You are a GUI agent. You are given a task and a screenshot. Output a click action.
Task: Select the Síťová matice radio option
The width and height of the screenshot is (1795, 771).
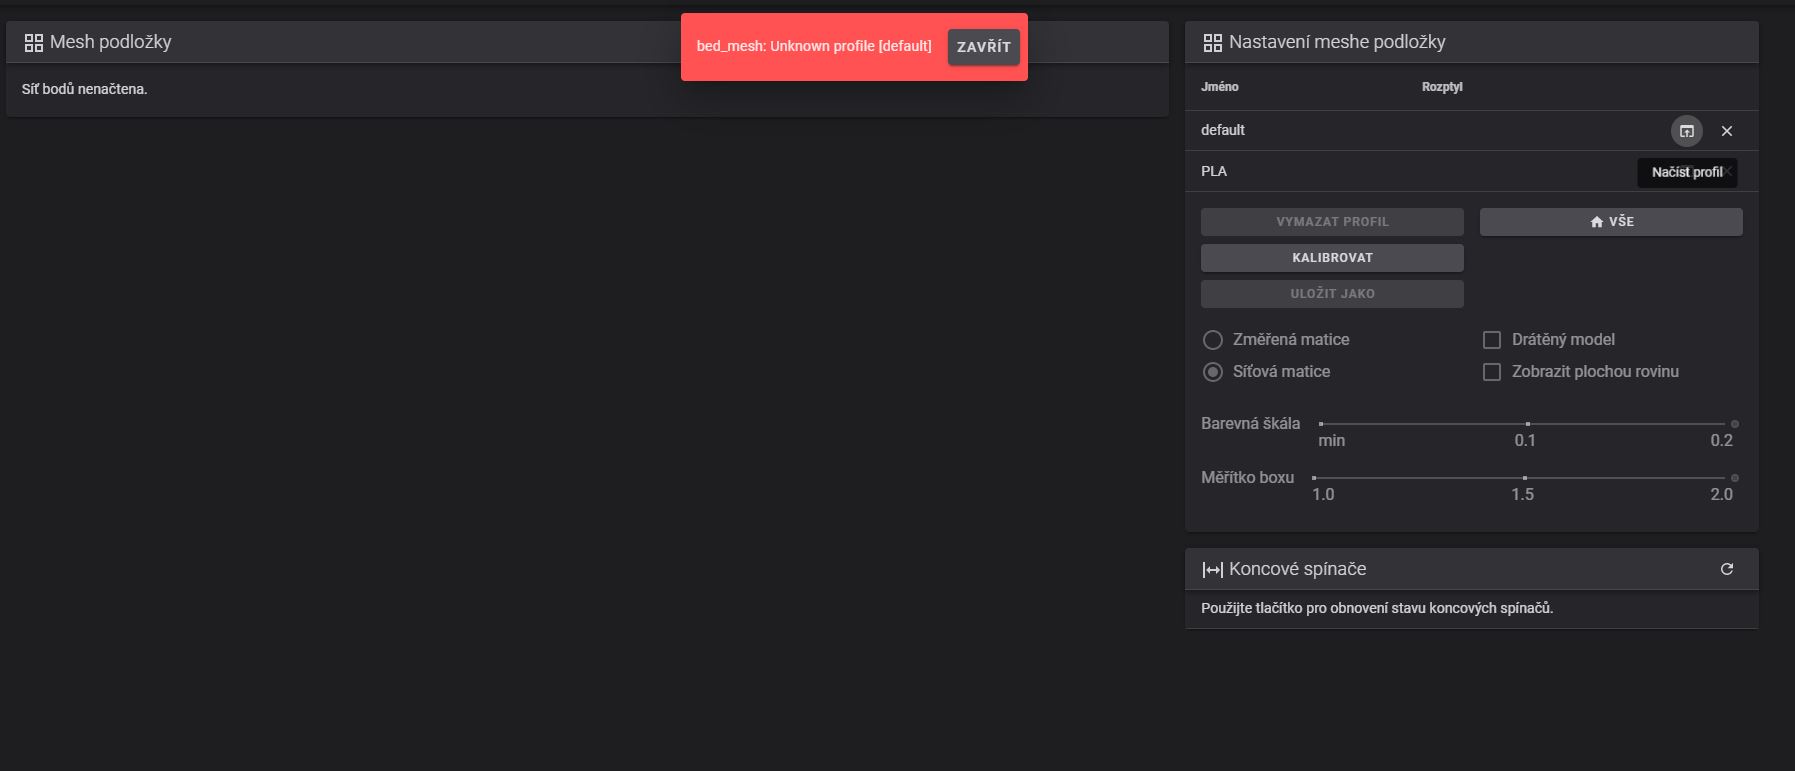(1213, 372)
